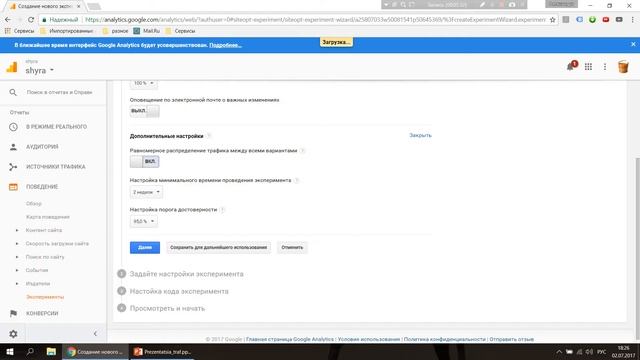Expand Скорость загрузки сайта submenu
The height and width of the screenshot is (360, 640).
(17, 244)
